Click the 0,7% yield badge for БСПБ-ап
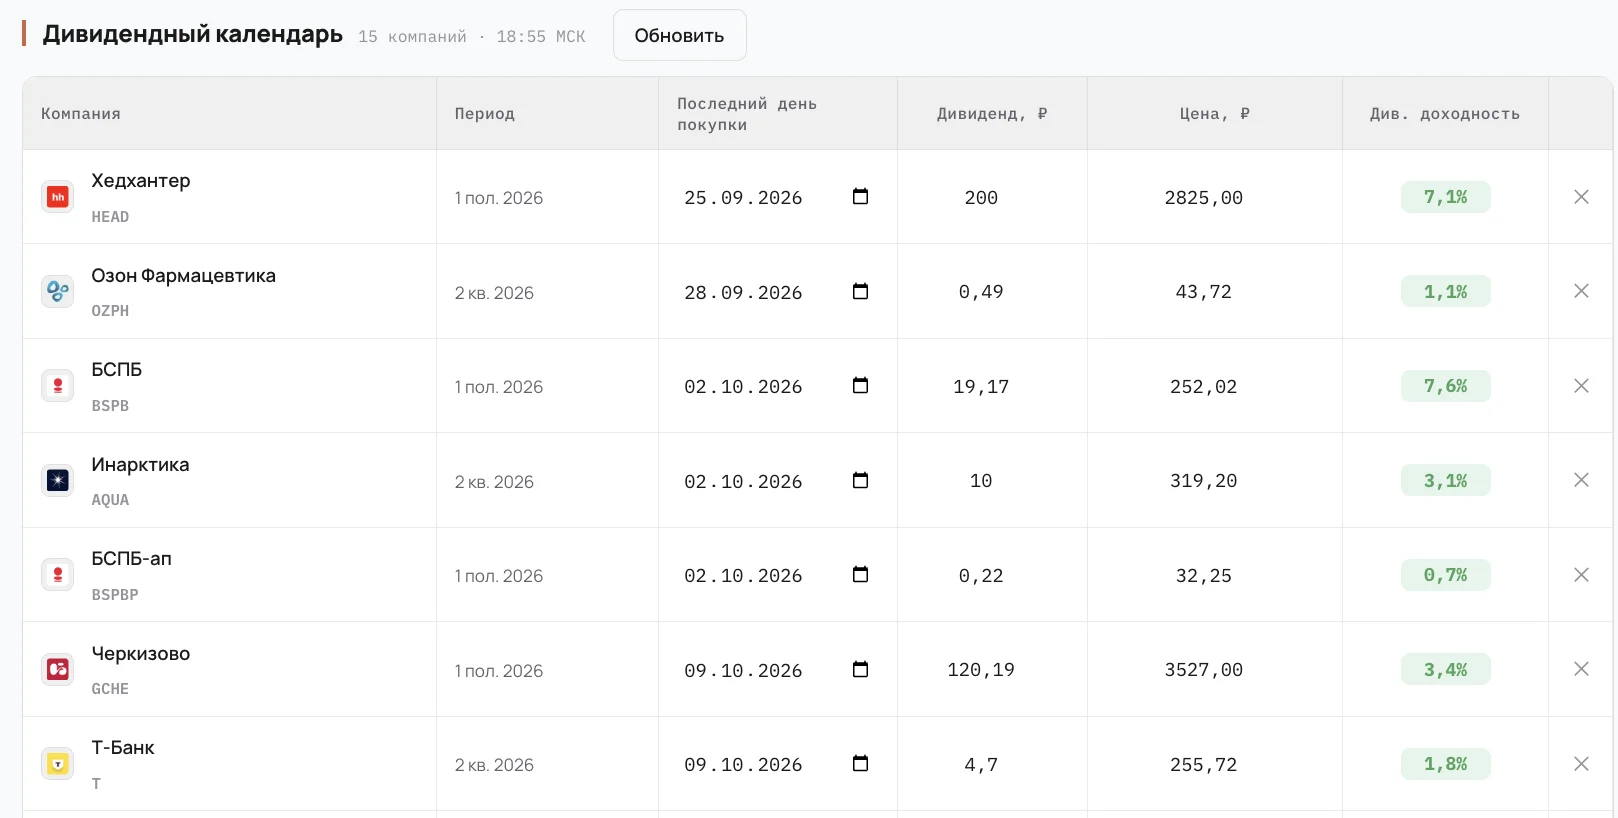This screenshot has width=1618, height=818. (1446, 575)
